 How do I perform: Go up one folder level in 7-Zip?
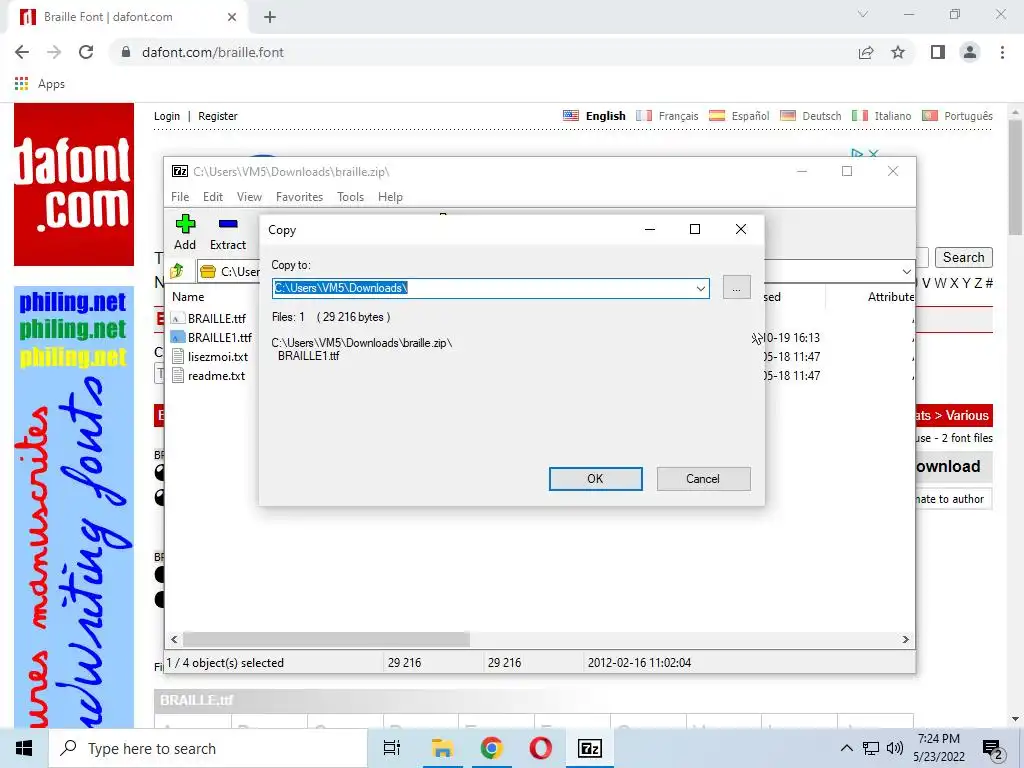point(176,271)
